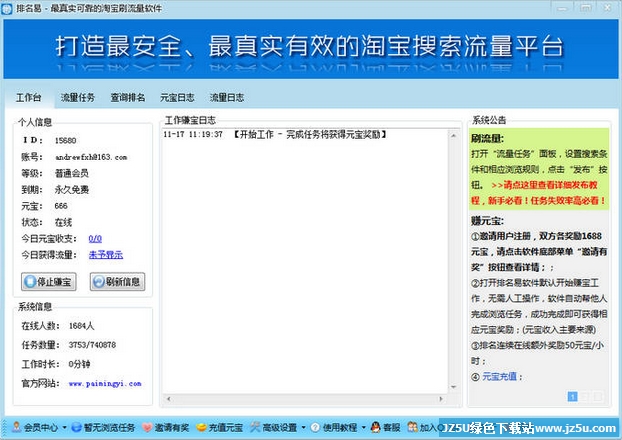Click the 未予显示 traffic link

tap(106, 255)
